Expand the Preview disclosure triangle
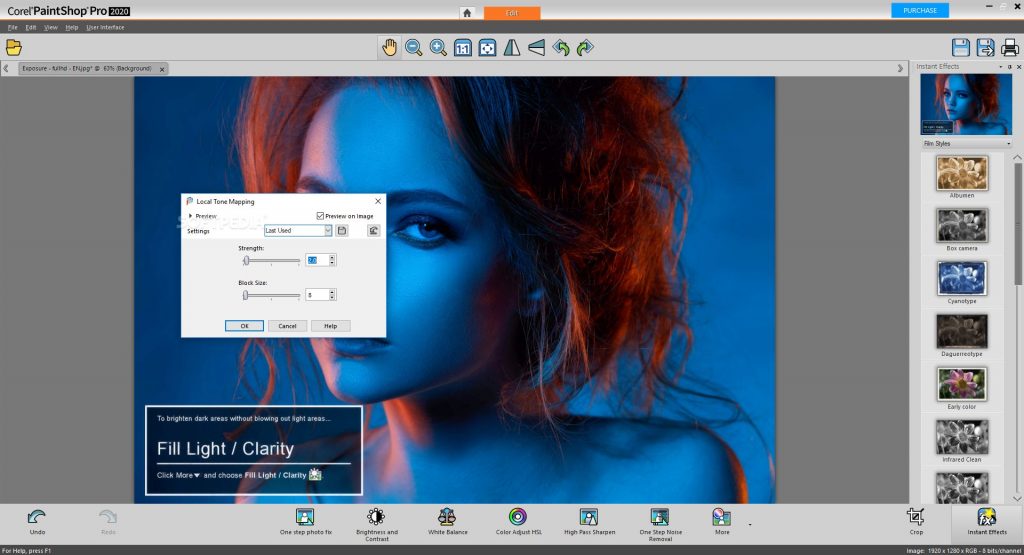Viewport: 1024px width, 555px height. pos(190,216)
